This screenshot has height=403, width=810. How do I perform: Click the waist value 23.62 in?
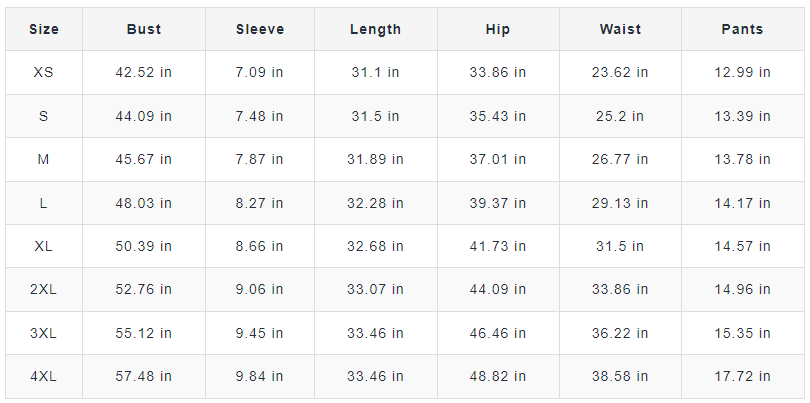(x=620, y=73)
